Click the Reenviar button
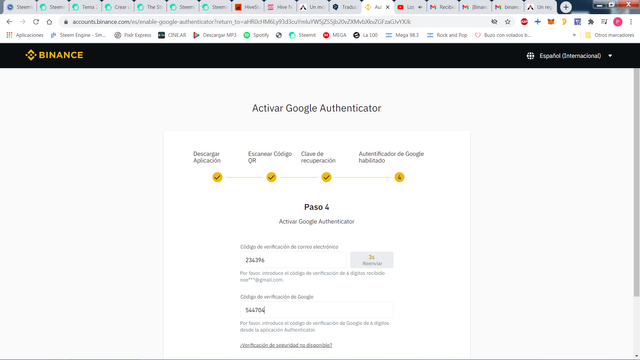 372,260
